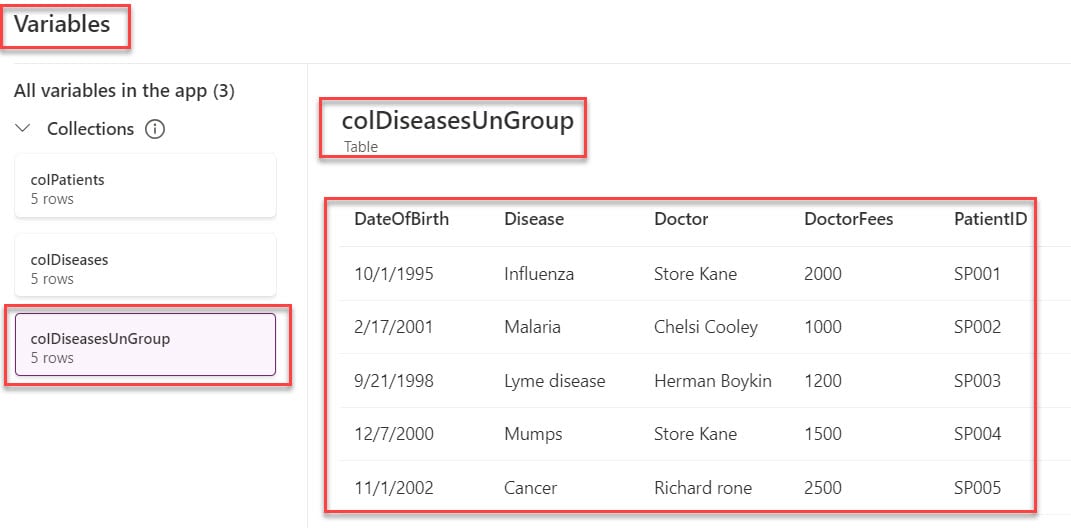Click the 2500 doctor fees cell
Viewport: 1071px width, 528px height.
tap(822, 488)
